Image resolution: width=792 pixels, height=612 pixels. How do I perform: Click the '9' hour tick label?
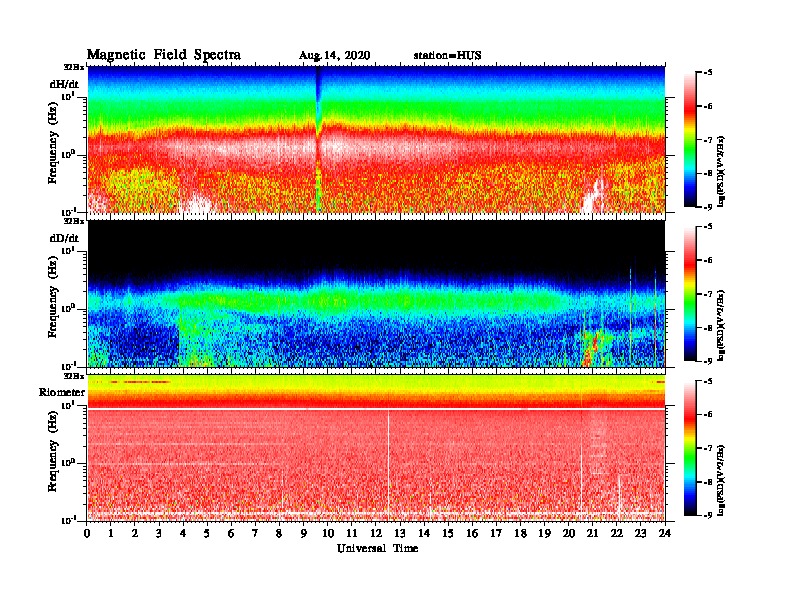[x=304, y=534]
